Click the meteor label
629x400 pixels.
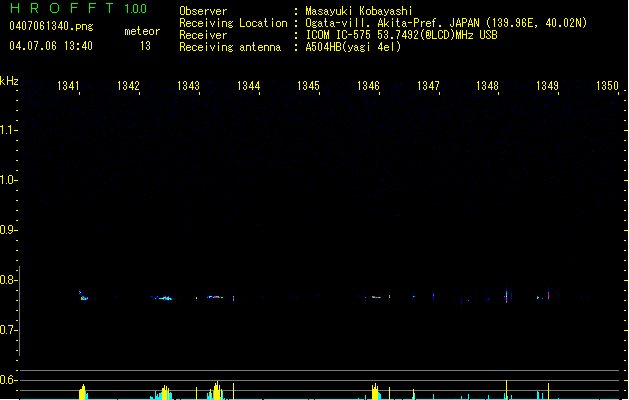(x=142, y=31)
